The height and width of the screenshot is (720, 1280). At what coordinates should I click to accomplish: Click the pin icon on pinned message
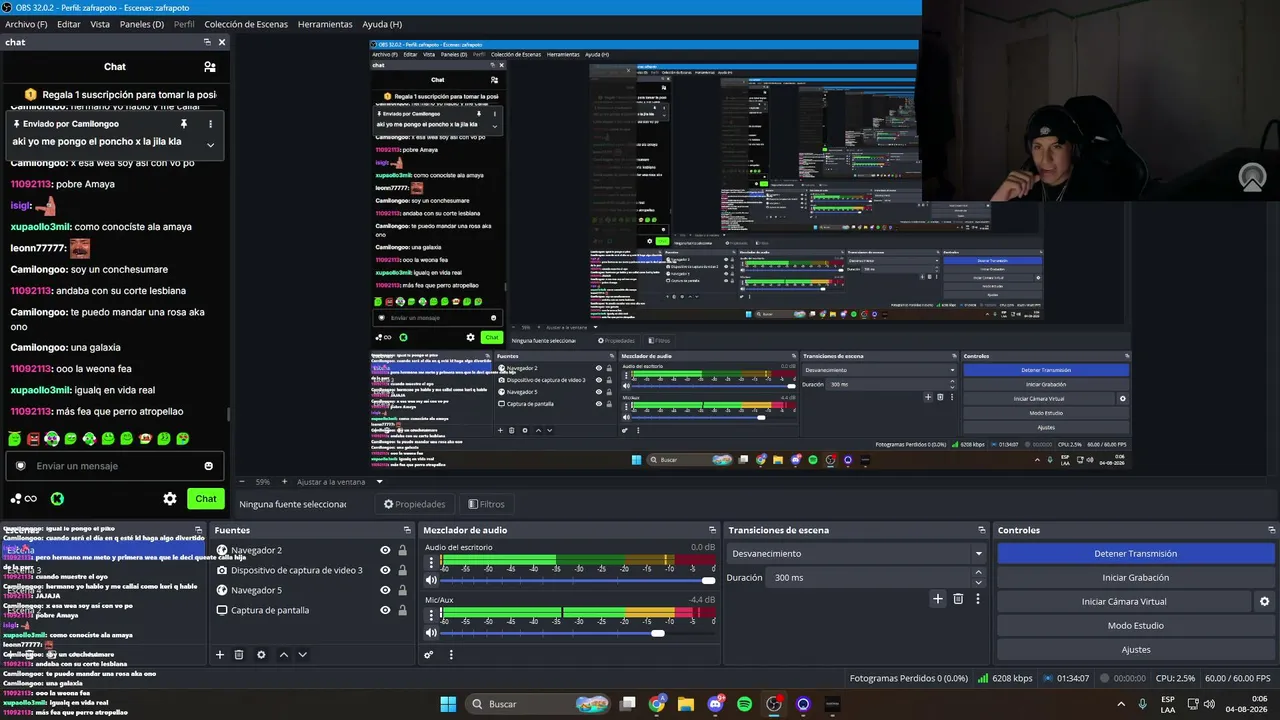184,124
